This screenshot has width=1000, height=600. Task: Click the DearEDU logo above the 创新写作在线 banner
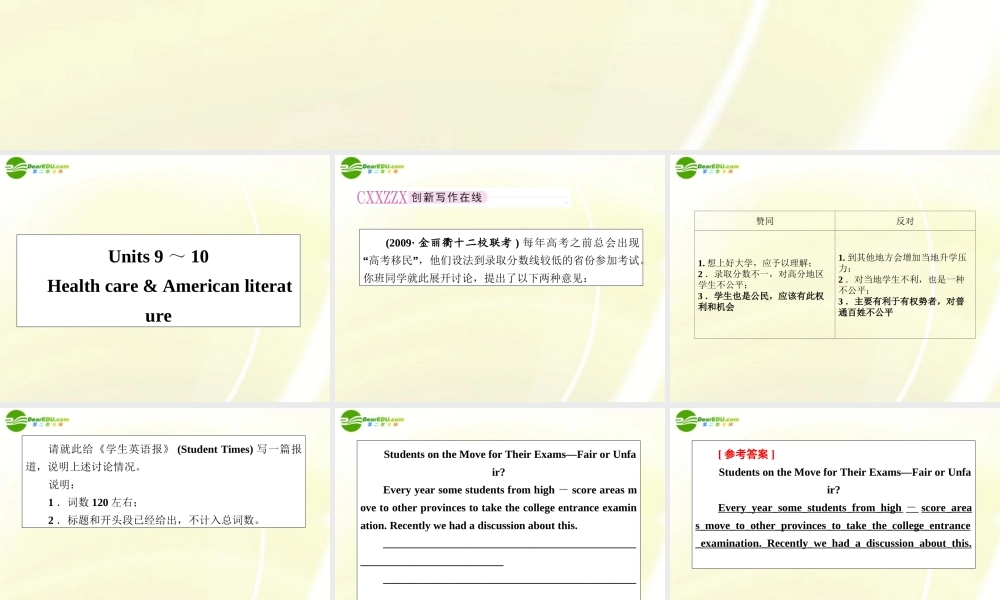tap(372, 168)
